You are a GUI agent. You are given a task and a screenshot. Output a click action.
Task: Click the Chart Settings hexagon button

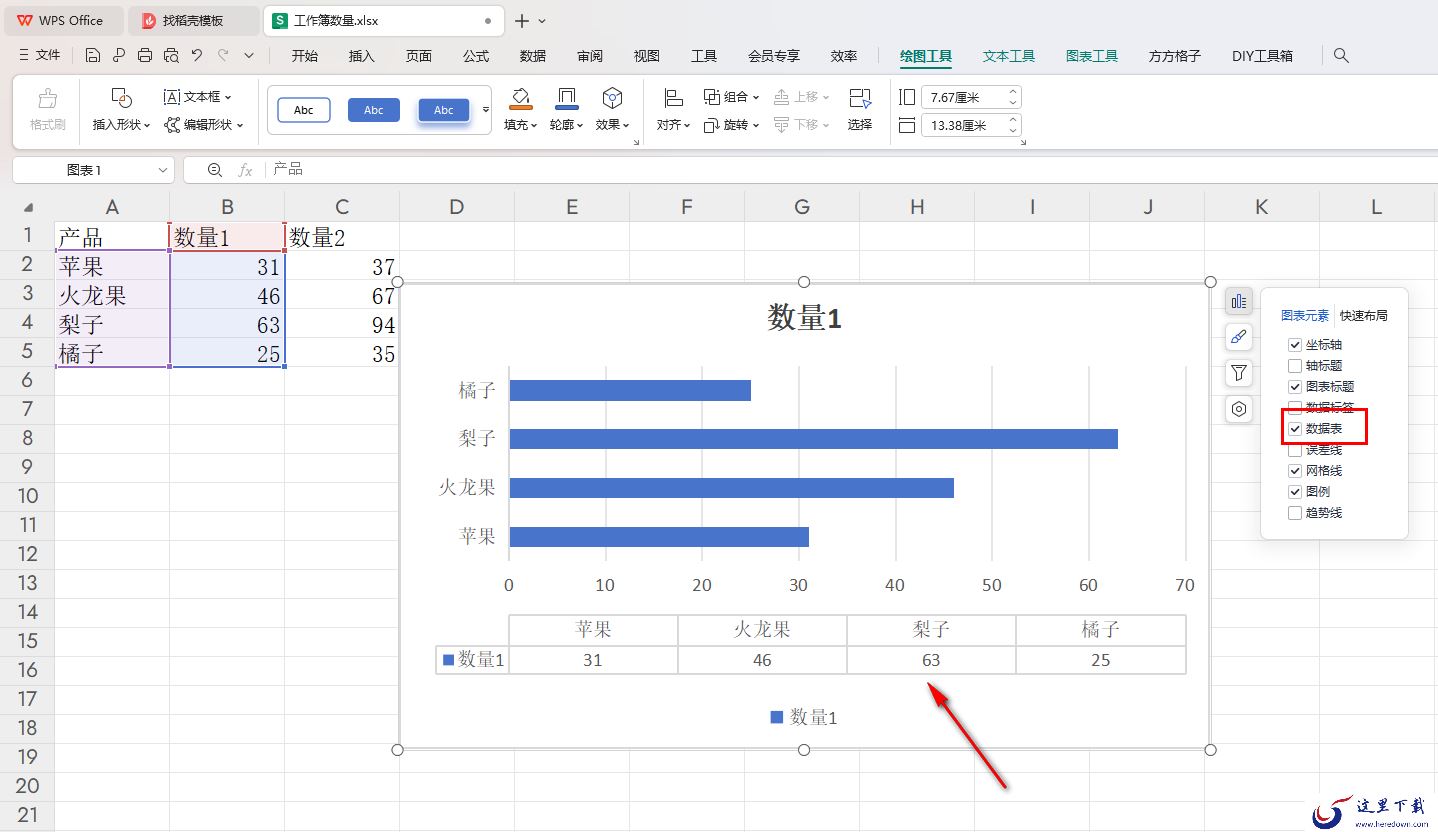click(1239, 409)
